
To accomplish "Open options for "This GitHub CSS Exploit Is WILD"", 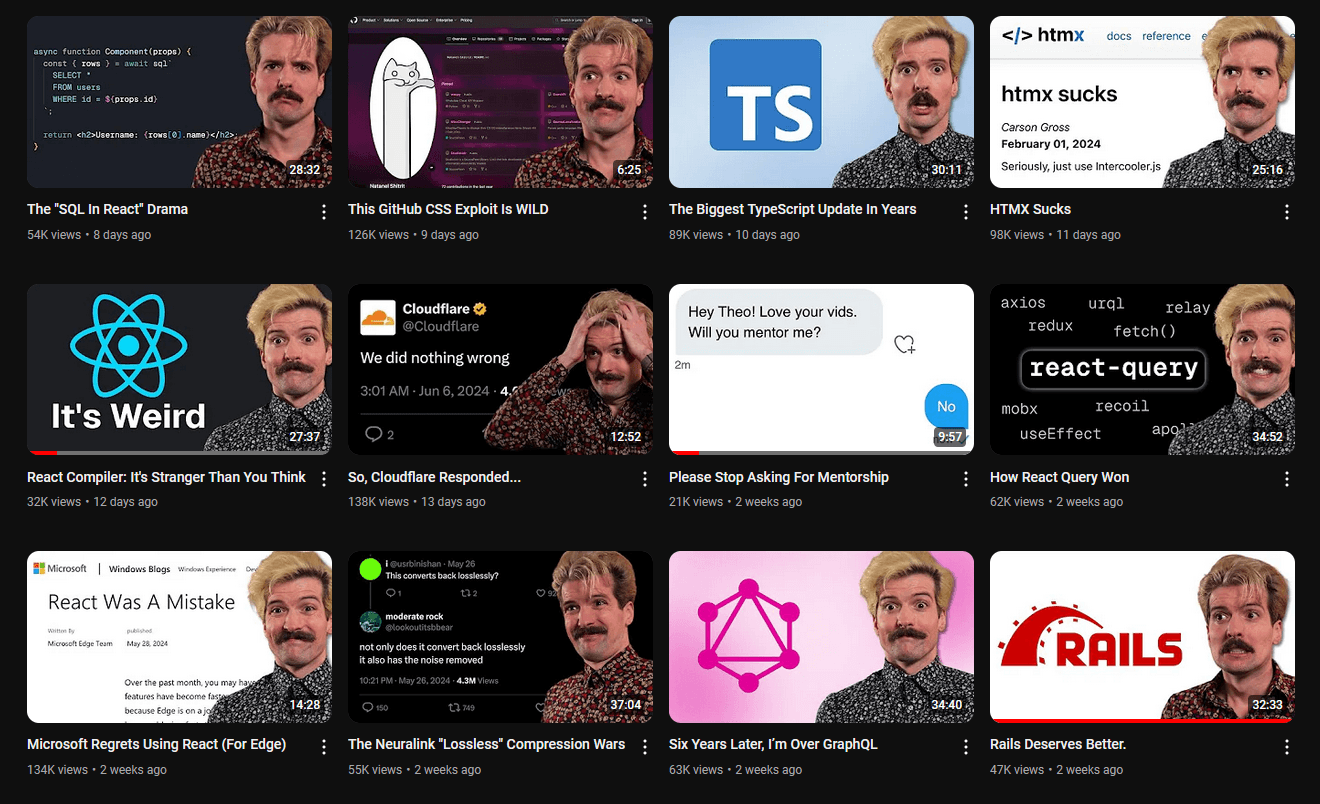I will pos(644,211).
